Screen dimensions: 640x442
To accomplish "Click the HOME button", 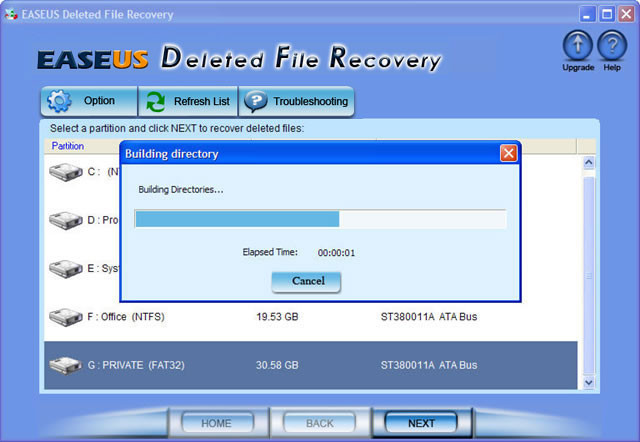I will (x=216, y=423).
